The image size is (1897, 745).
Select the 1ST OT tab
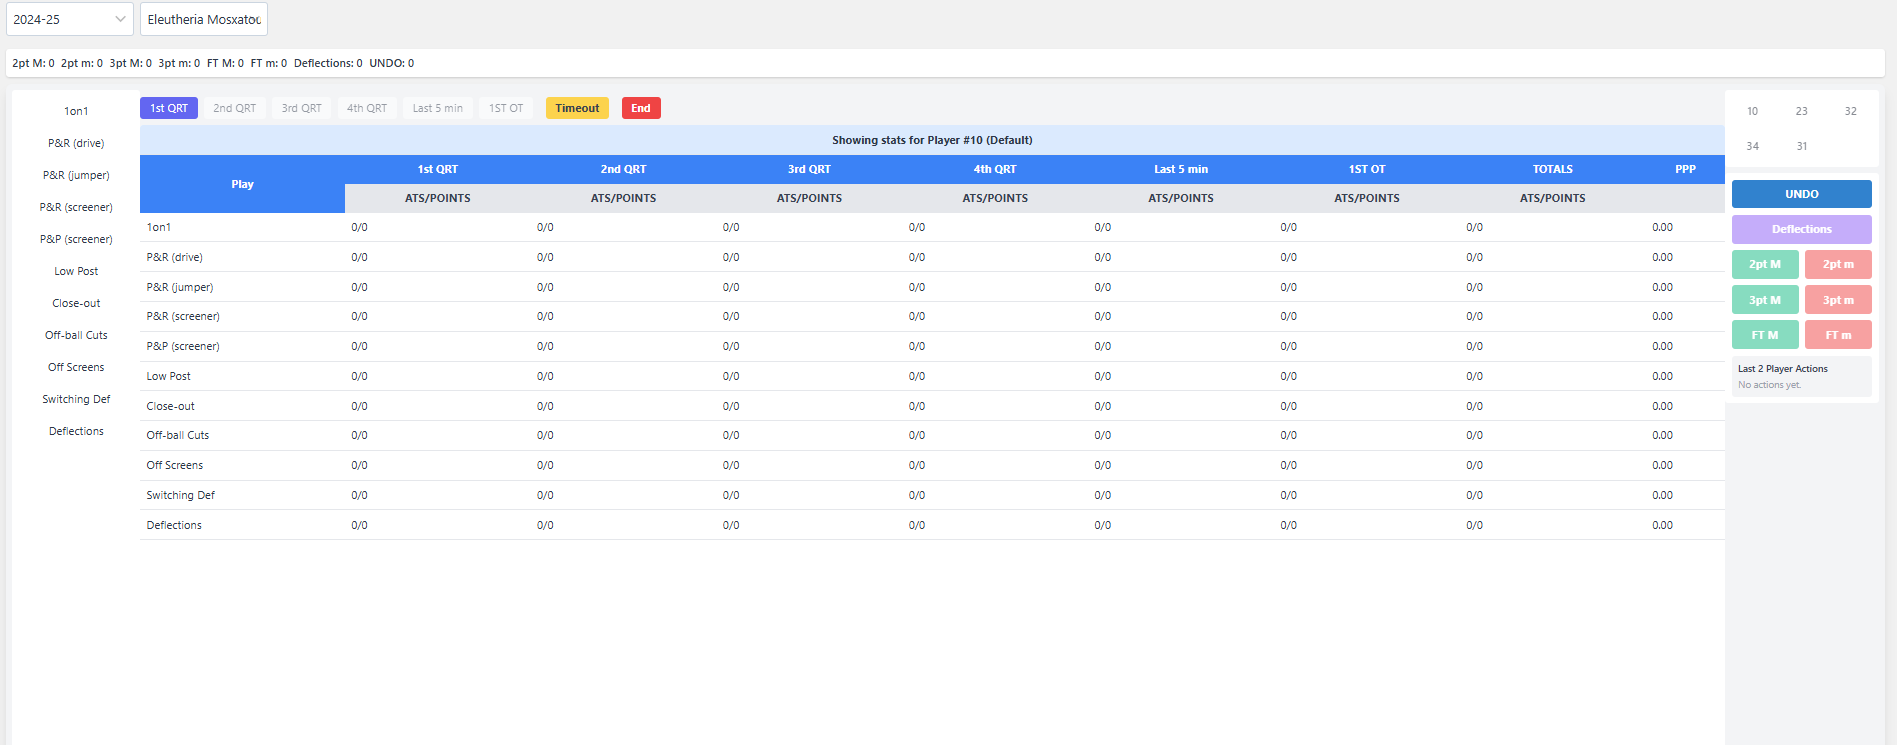(506, 108)
